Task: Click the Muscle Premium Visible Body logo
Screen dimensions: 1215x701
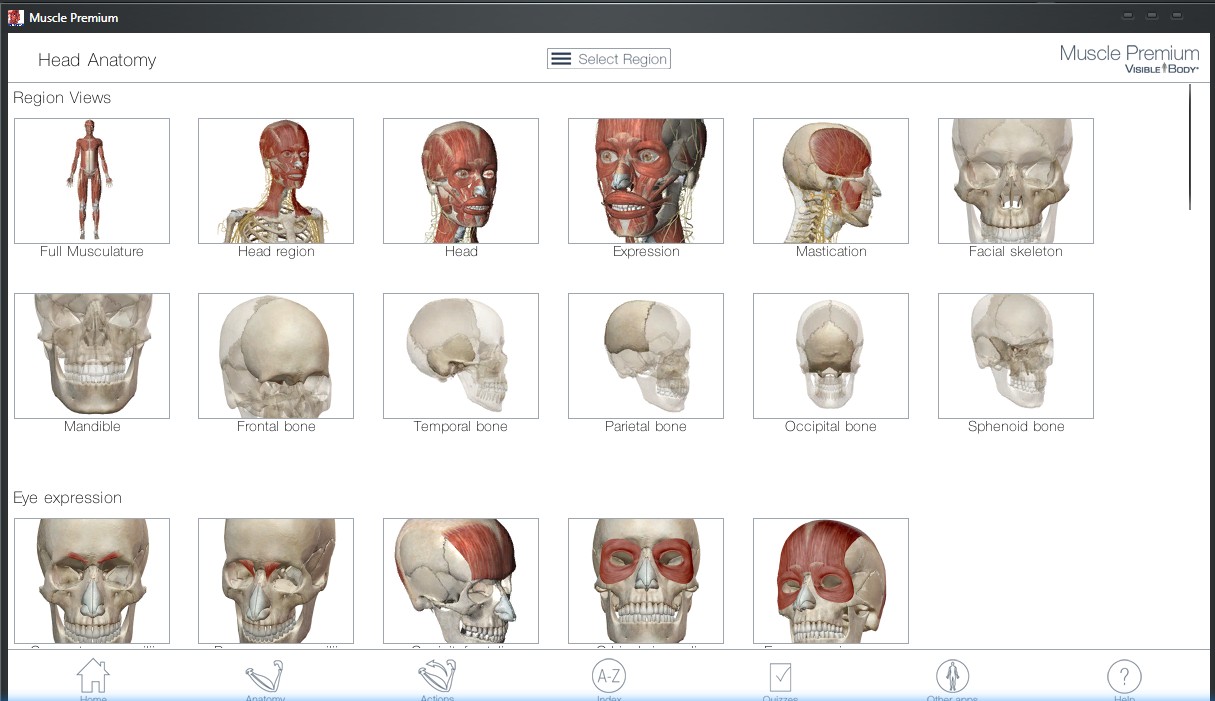Action: pos(1129,59)
